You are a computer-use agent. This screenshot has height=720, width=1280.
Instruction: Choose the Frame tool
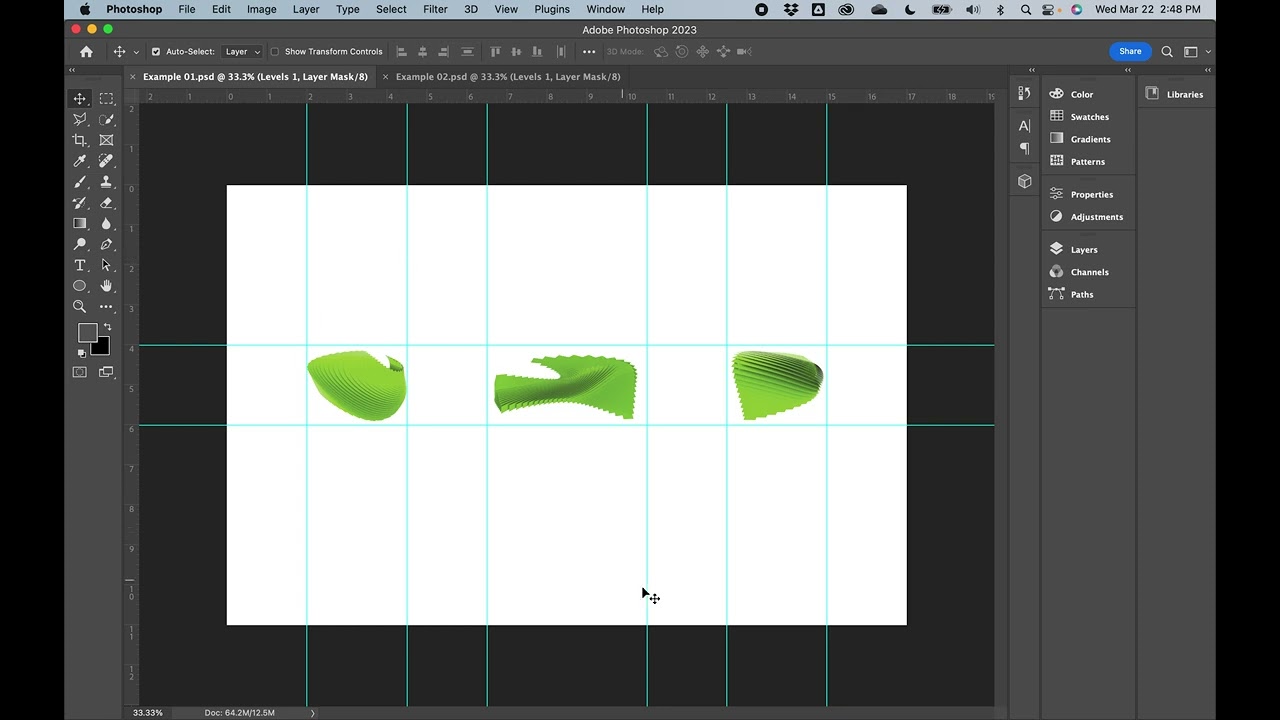point(106,140)
